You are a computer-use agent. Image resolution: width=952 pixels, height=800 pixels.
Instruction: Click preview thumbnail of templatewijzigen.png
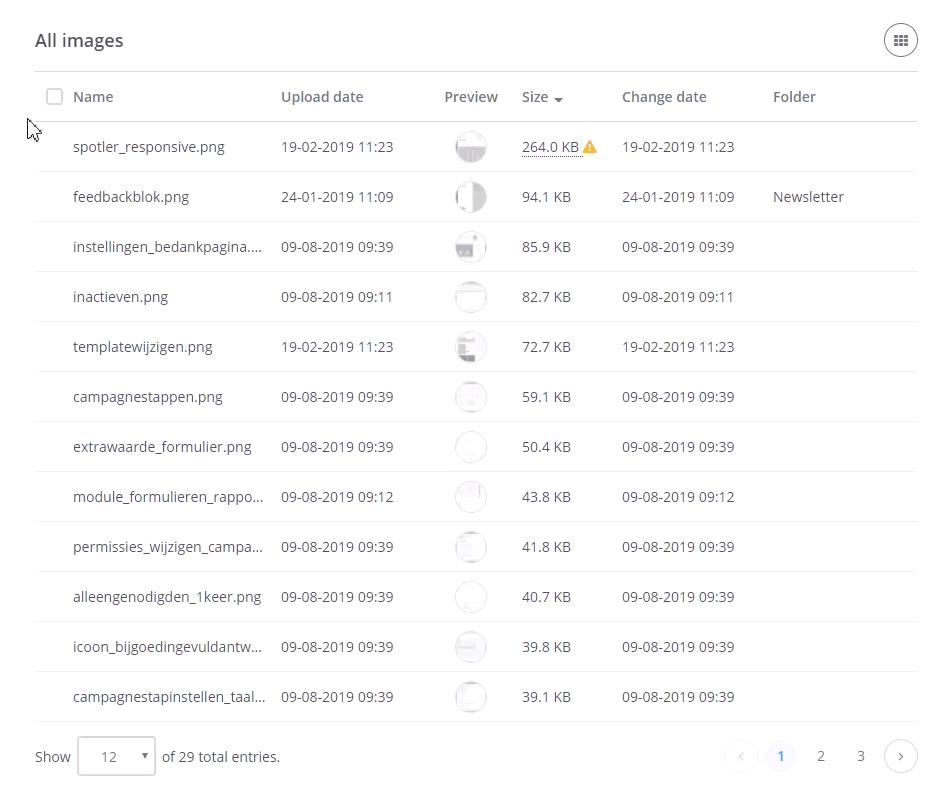[470, 347]
